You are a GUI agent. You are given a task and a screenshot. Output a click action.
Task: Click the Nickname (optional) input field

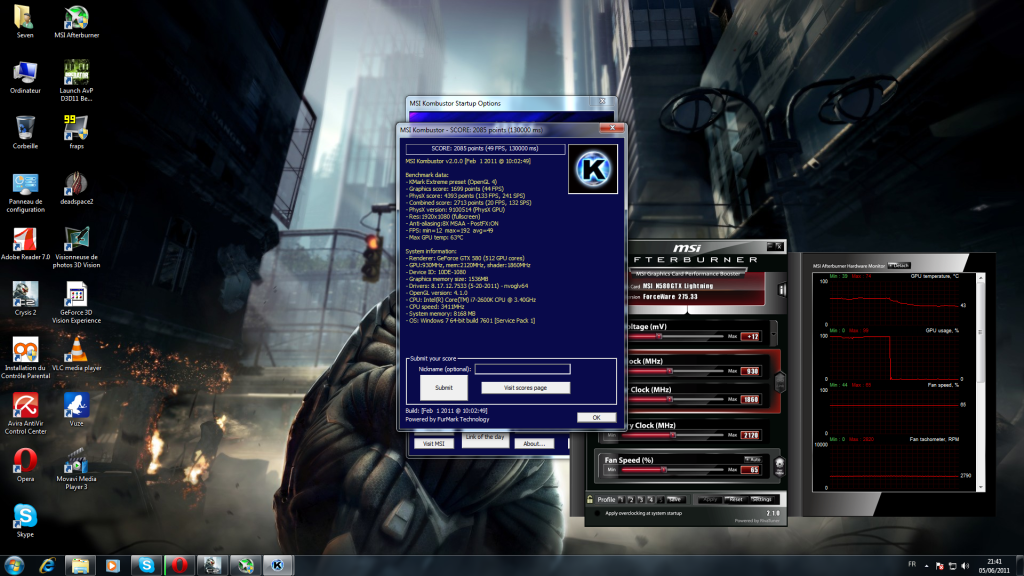click(x=522, y=369)
